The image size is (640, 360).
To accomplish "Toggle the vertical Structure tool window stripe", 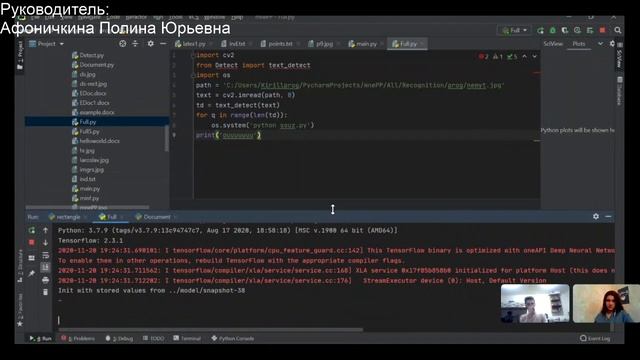I will pyautogui.click(x=20, y=265).
